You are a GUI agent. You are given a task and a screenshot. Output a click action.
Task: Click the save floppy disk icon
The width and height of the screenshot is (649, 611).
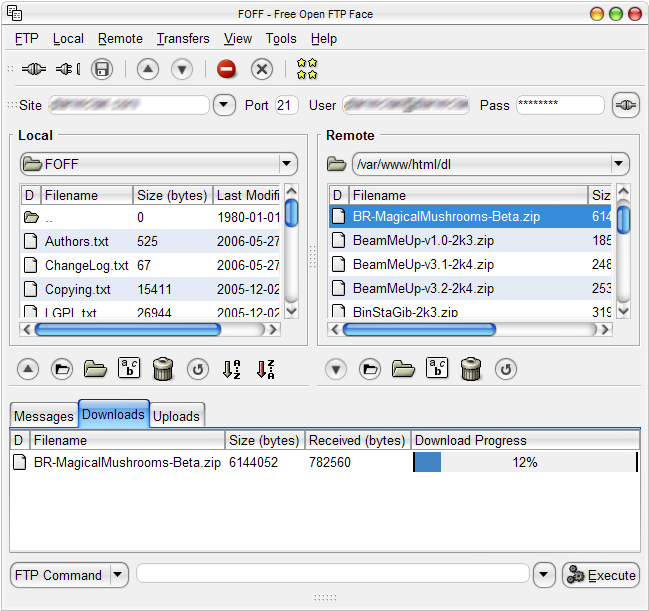102,69
